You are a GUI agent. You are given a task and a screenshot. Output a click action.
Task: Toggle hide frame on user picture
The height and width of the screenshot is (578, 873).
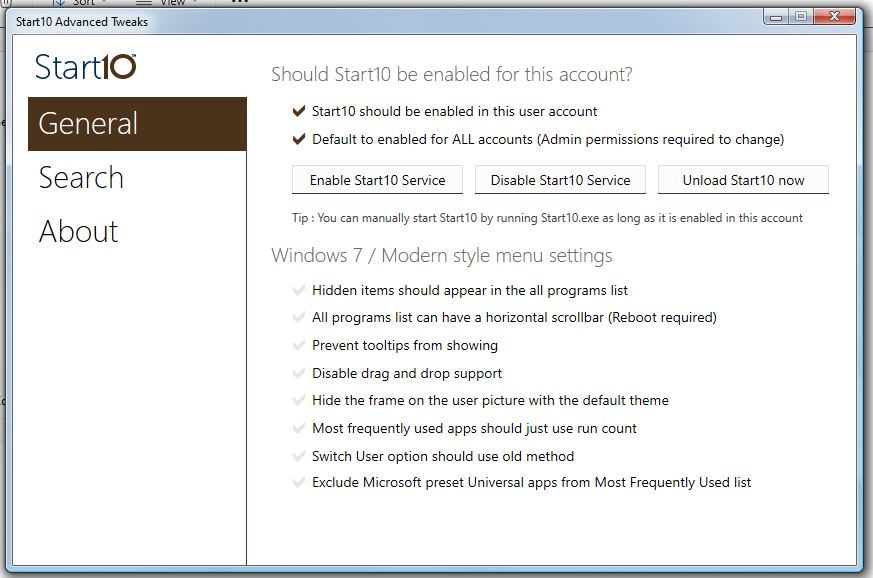(x=298, y=400)
